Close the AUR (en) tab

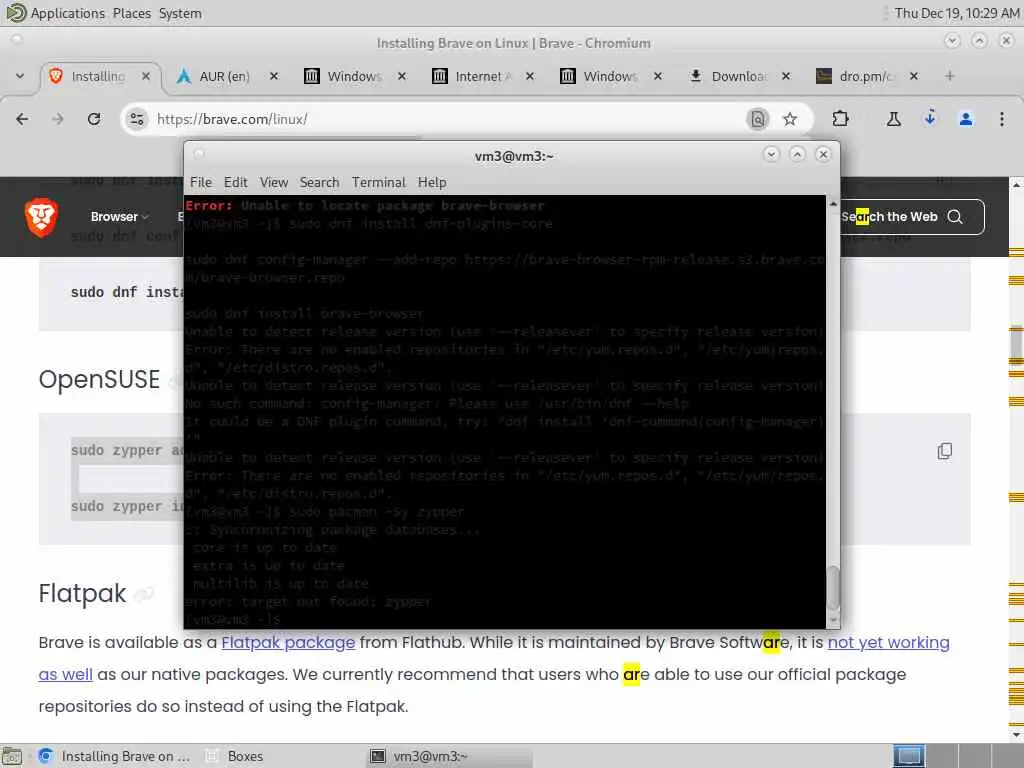274,76
